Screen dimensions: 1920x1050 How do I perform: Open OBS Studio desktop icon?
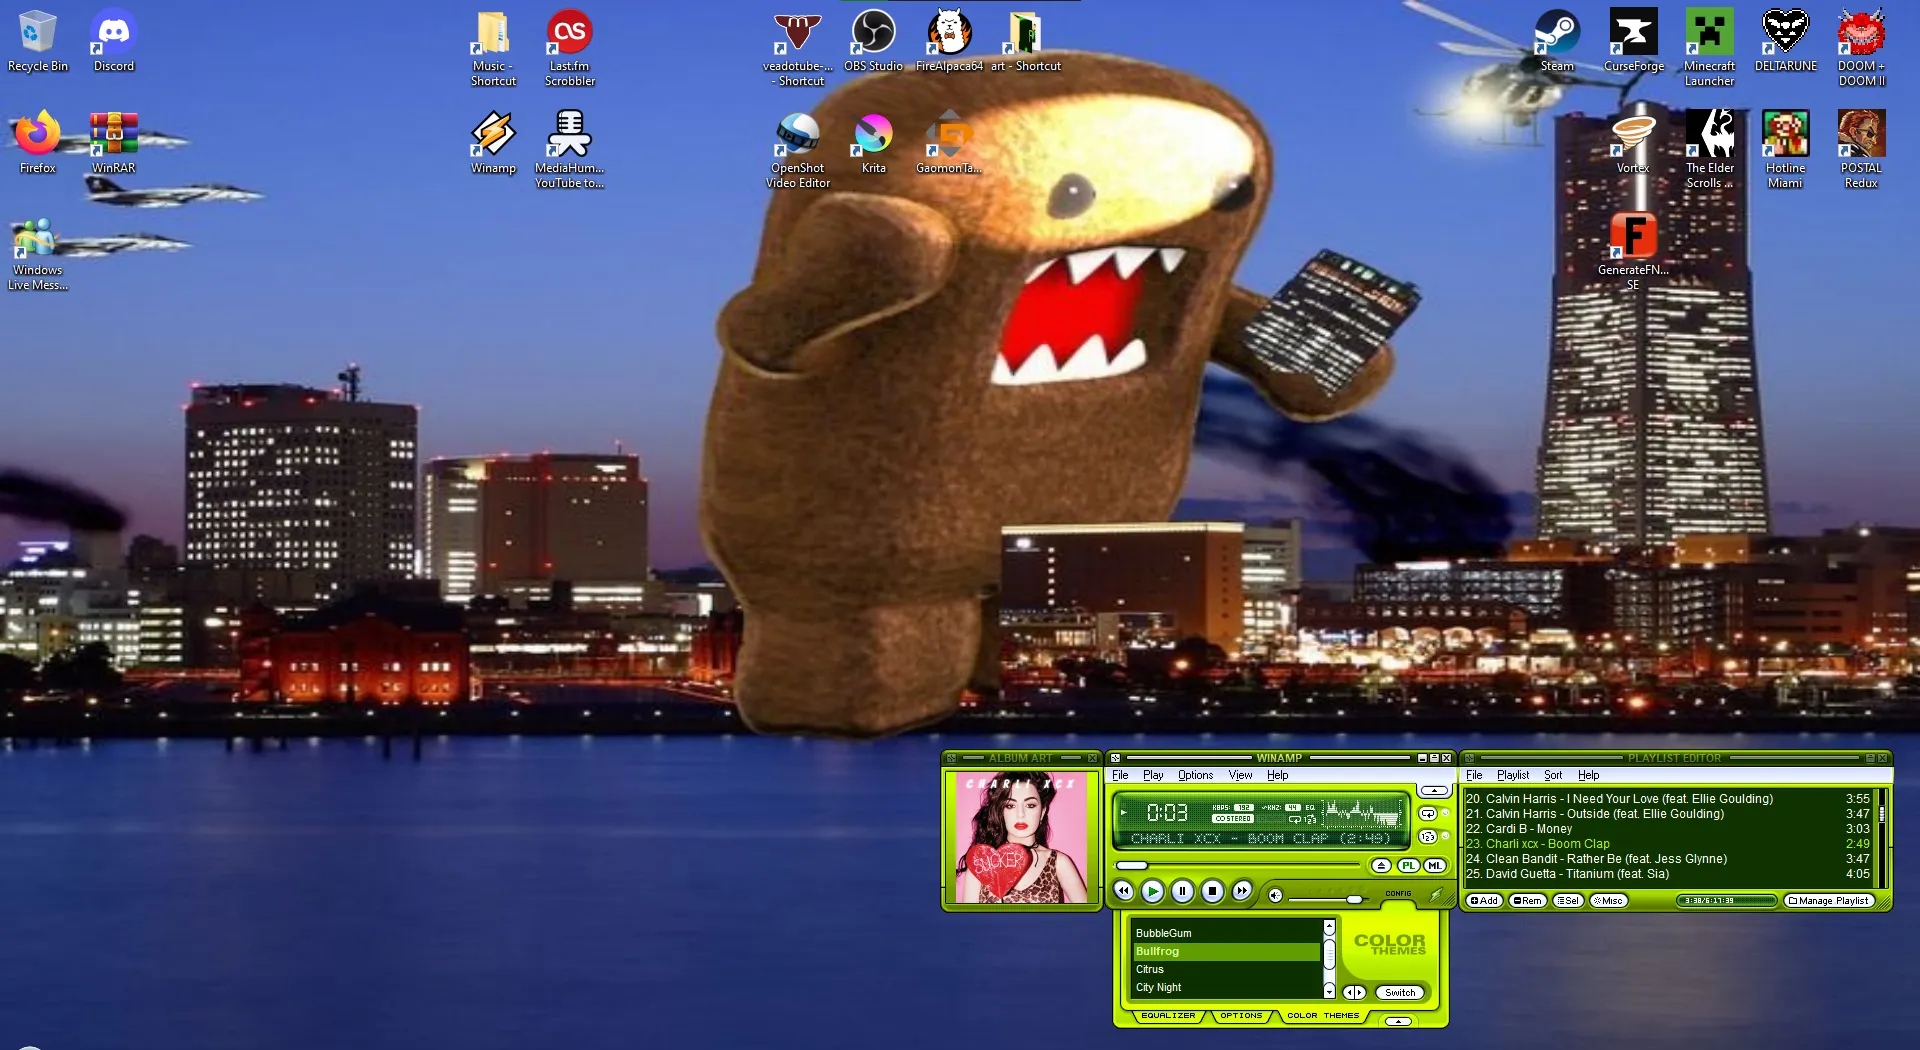873,41
